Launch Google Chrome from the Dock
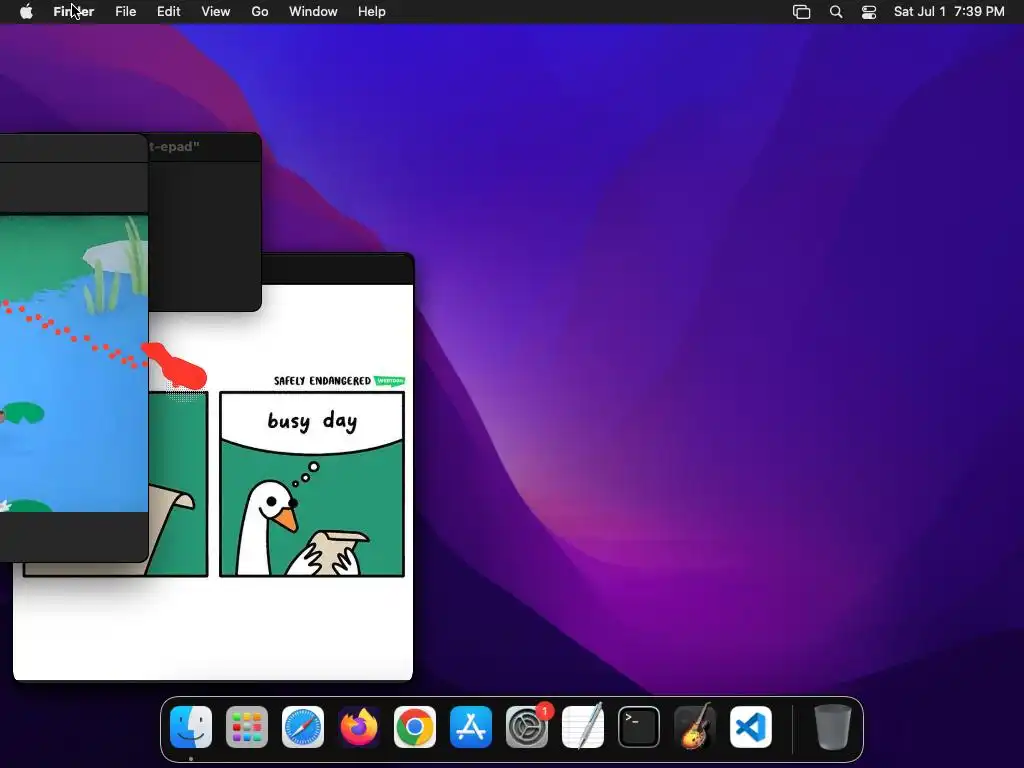Viewport: 1024px width, 768px height. 415,727
